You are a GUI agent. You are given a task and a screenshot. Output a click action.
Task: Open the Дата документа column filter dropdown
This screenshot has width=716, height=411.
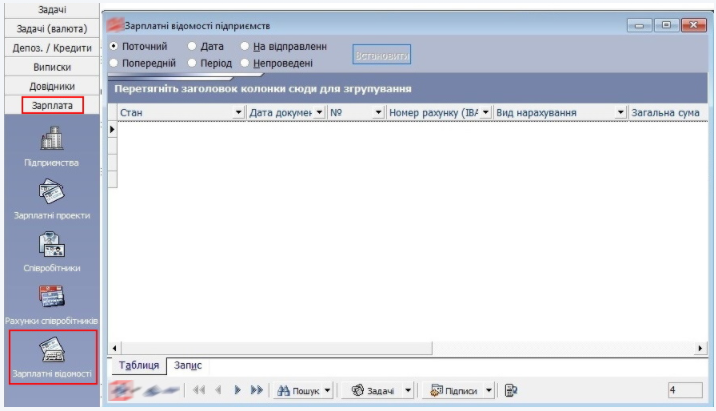[319, 112]
